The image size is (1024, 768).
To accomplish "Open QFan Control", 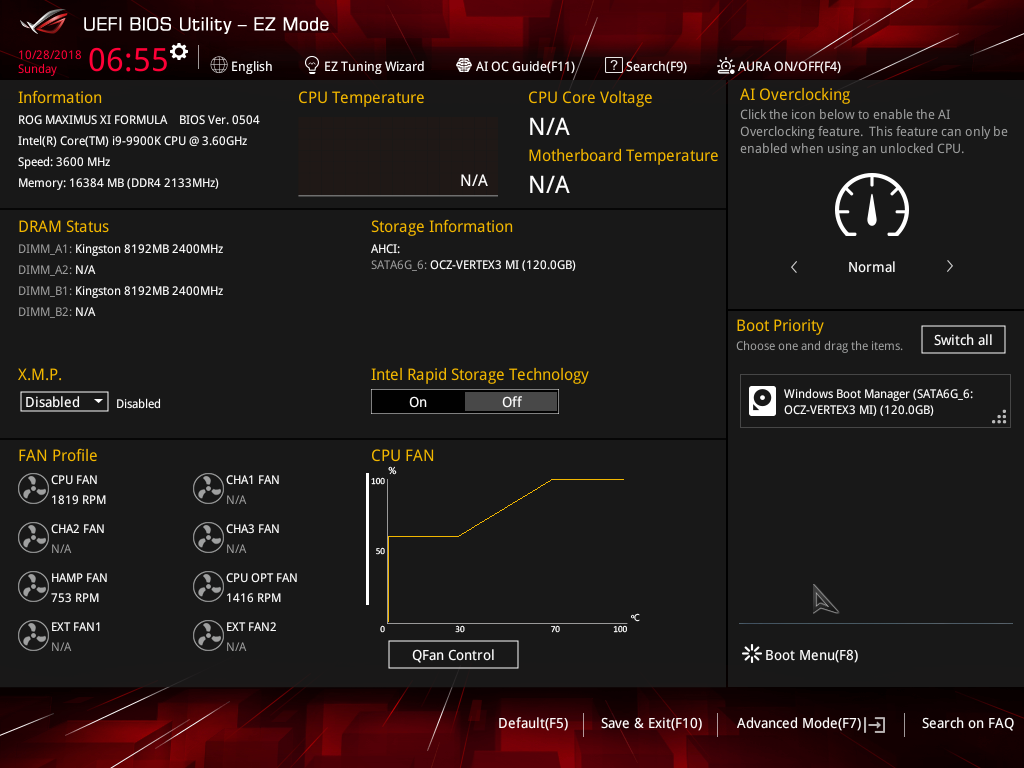I will coord(453,655).
